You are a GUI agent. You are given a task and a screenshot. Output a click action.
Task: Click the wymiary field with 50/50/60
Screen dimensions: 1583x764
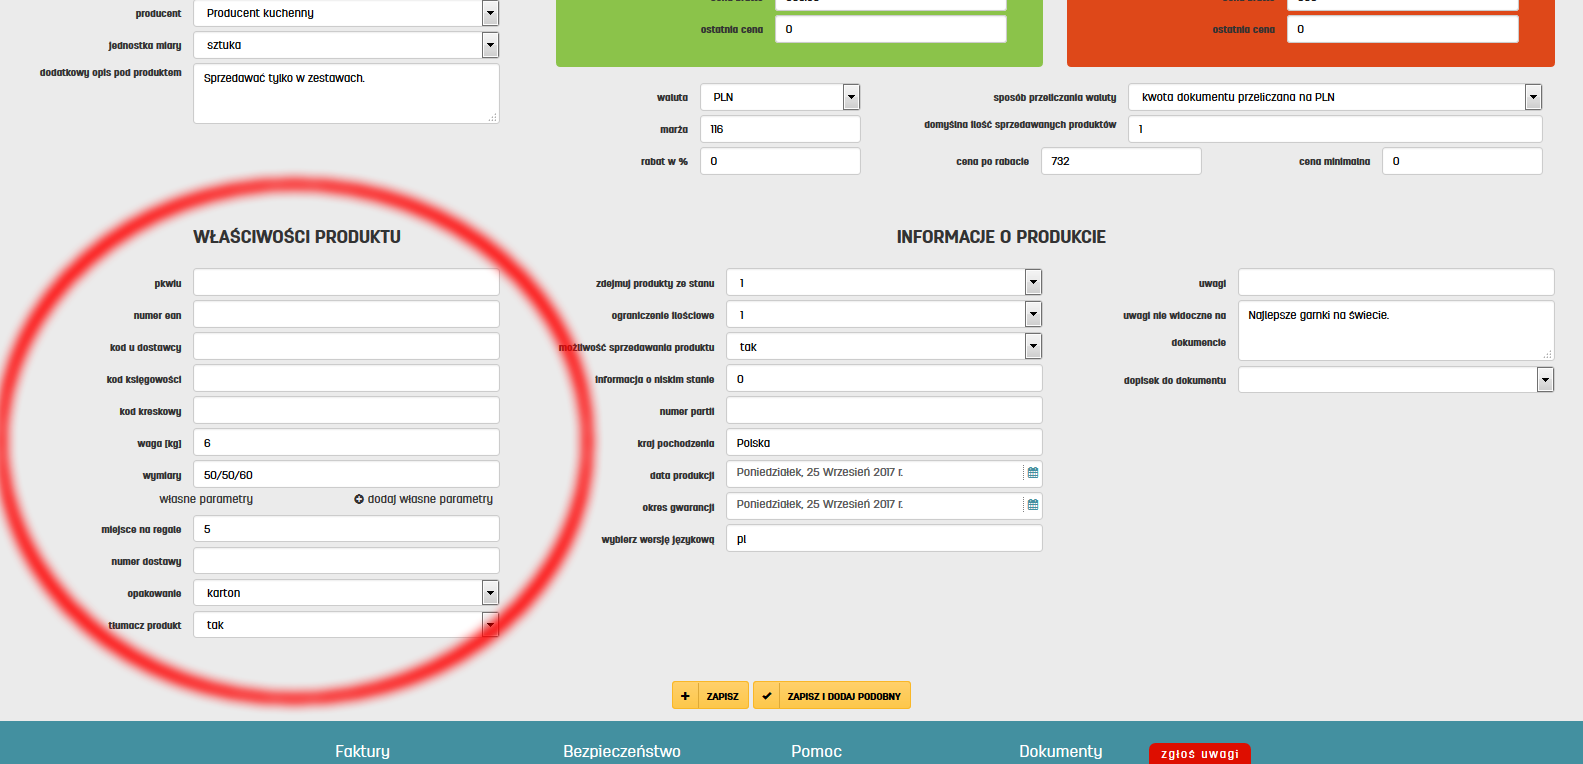coord(346,474)
